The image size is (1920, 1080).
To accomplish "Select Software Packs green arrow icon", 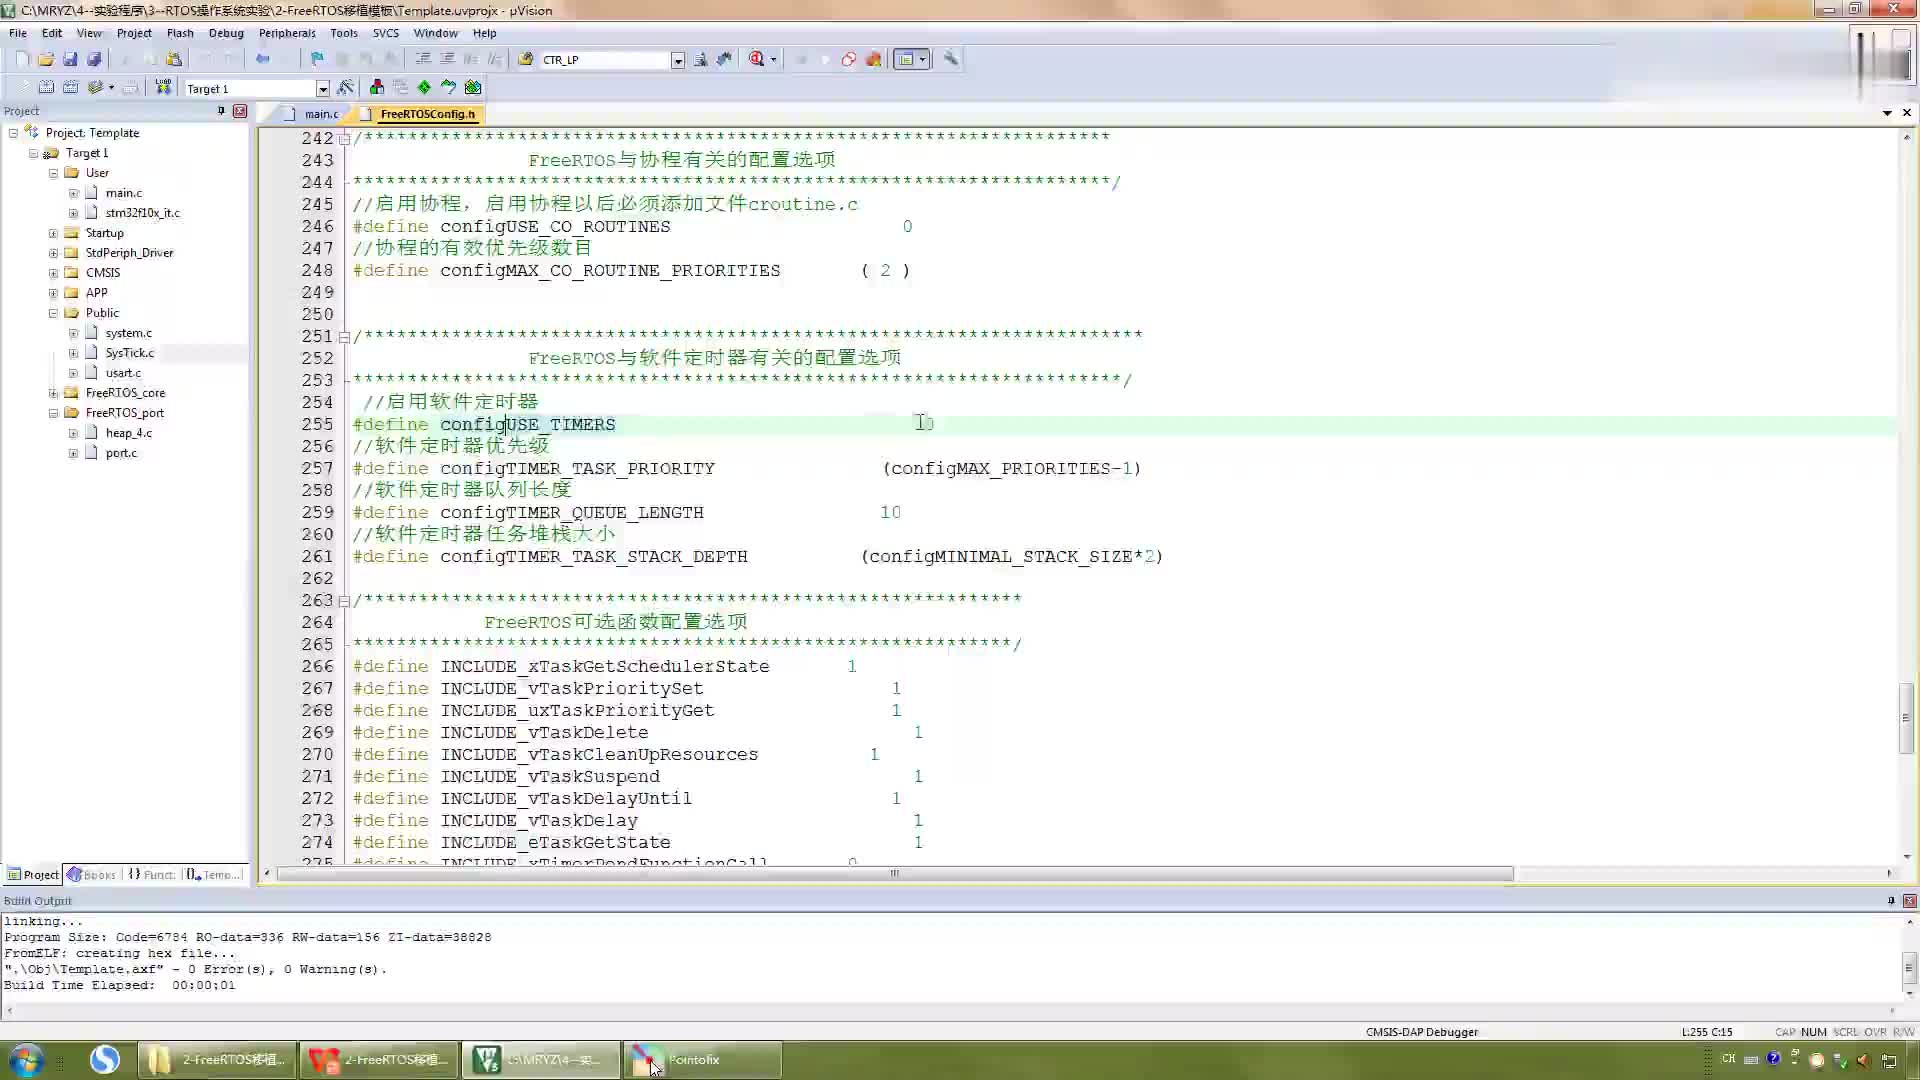I will coord(448,88).
